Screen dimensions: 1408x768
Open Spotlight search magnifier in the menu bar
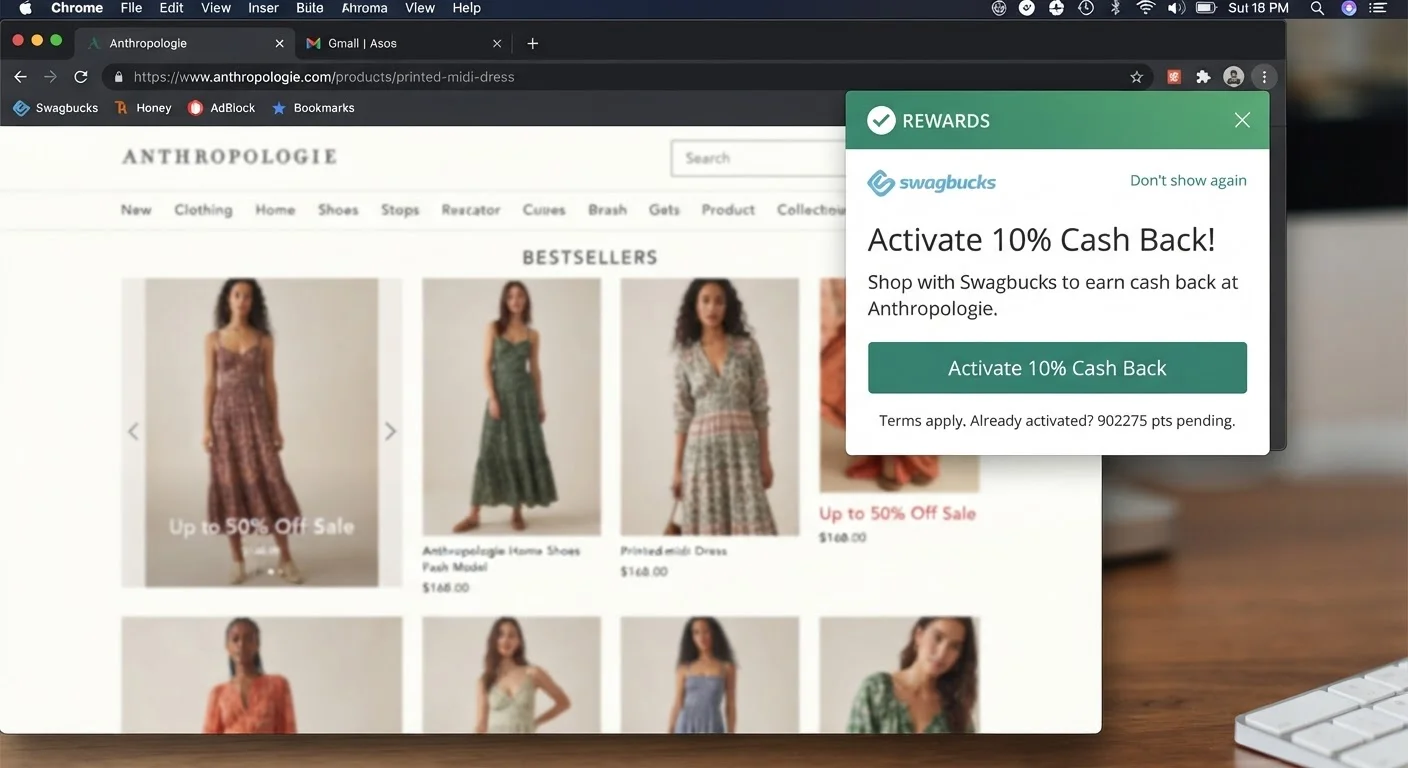(x=1318, y=8)
